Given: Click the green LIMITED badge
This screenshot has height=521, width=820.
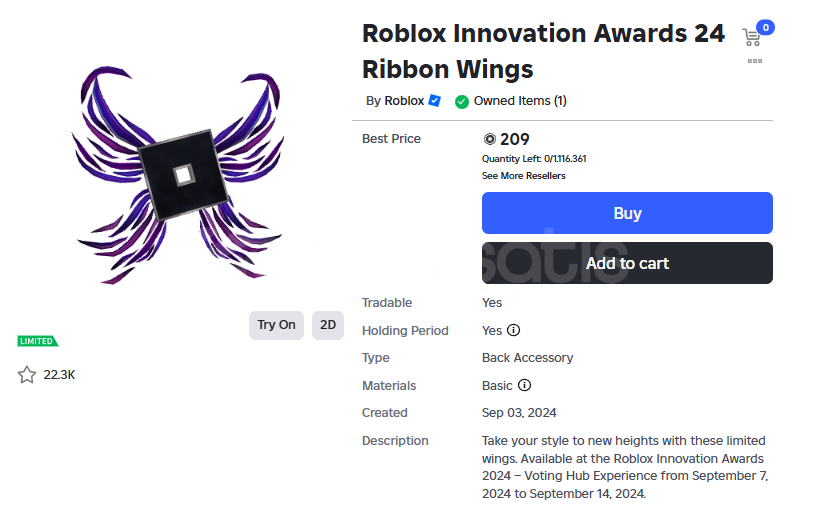Looking at the screenshot, I should pyautogui.click(x=38, y=342).
